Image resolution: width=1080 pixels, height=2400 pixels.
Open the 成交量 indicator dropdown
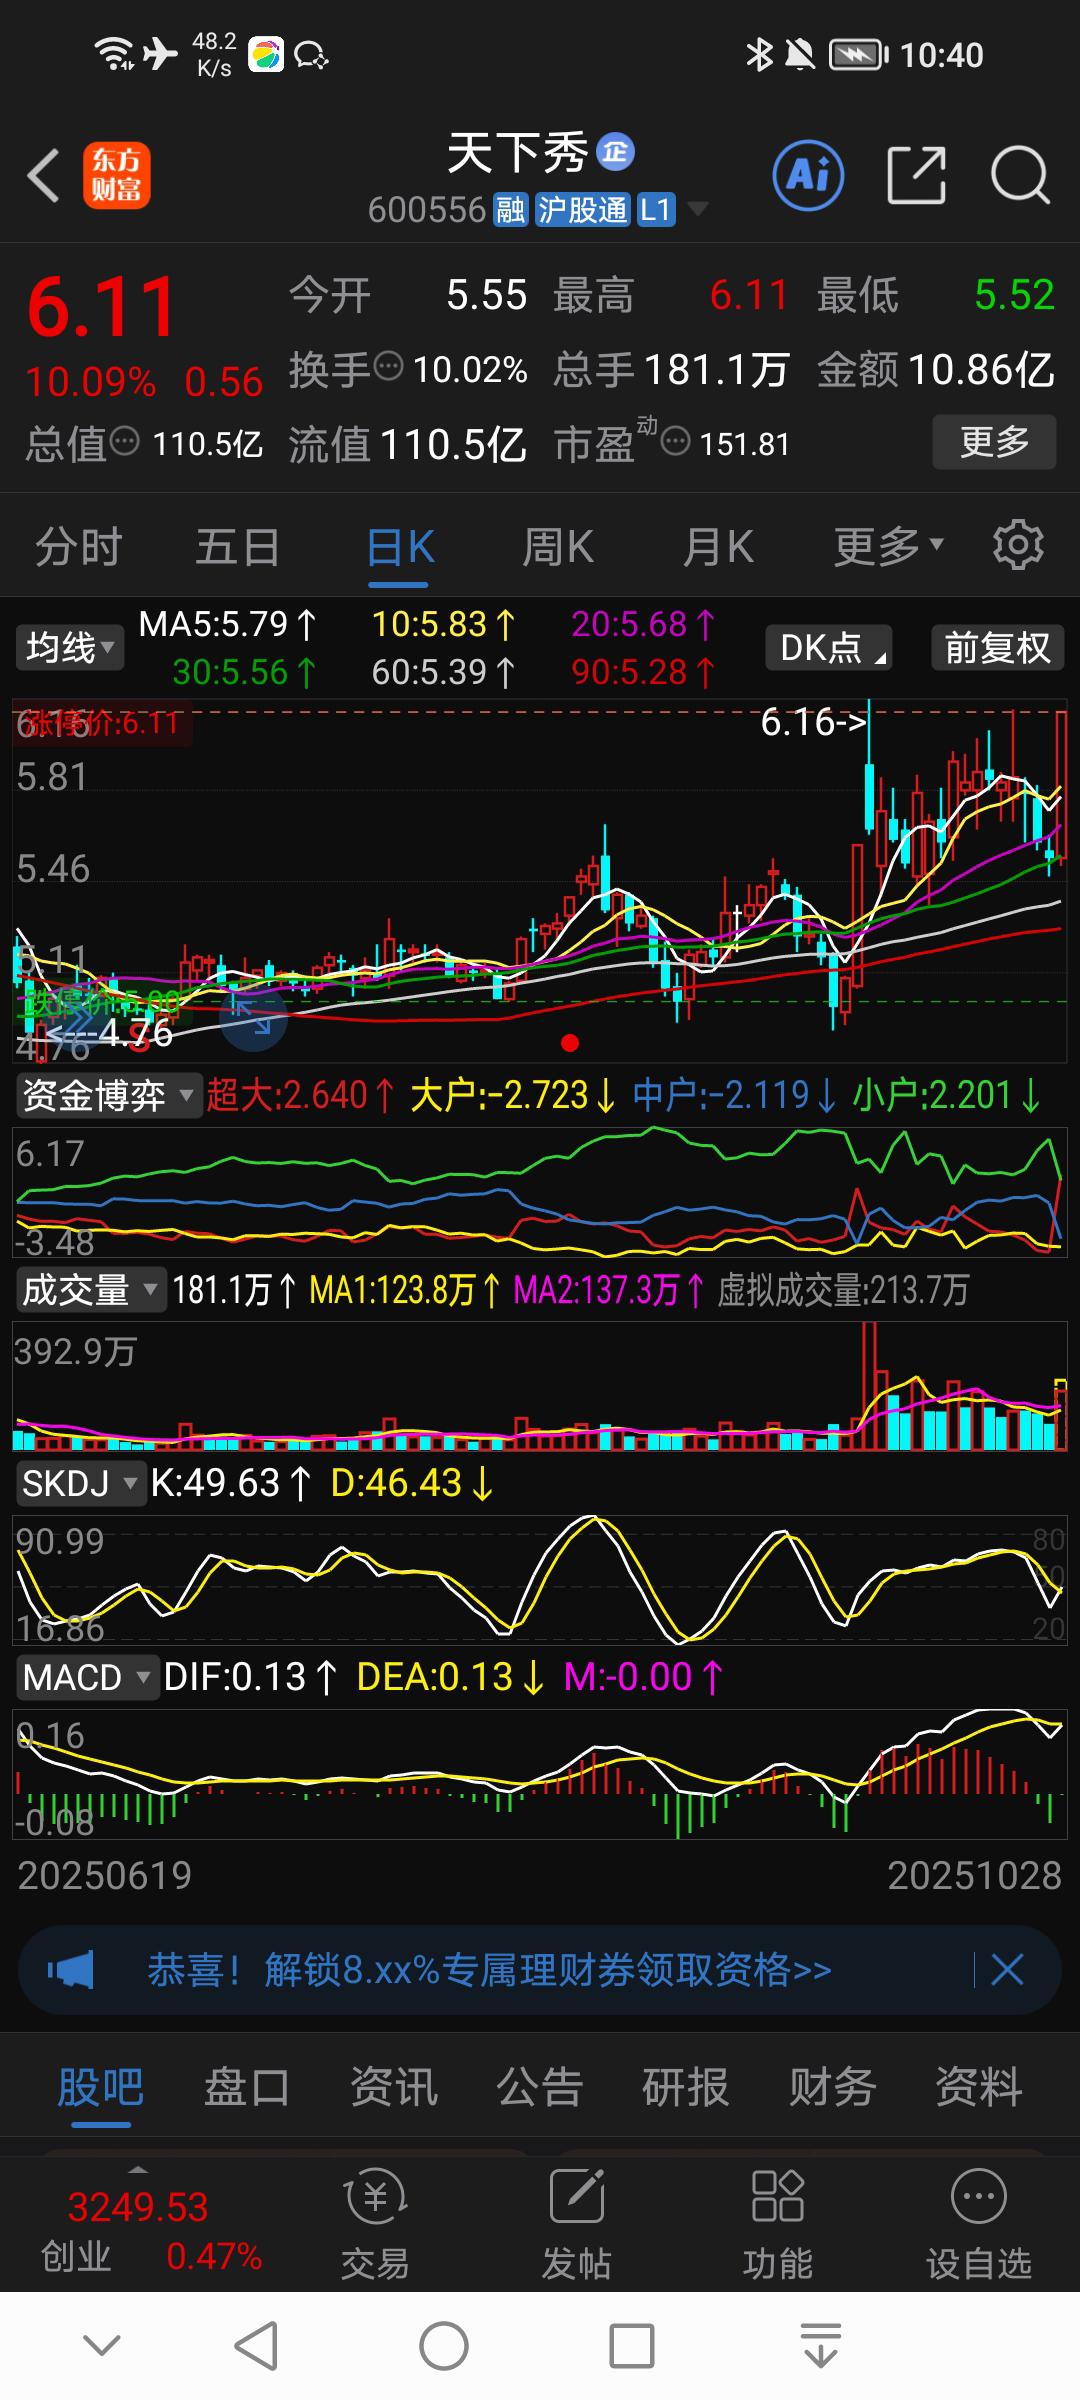tap(89, 1290)
